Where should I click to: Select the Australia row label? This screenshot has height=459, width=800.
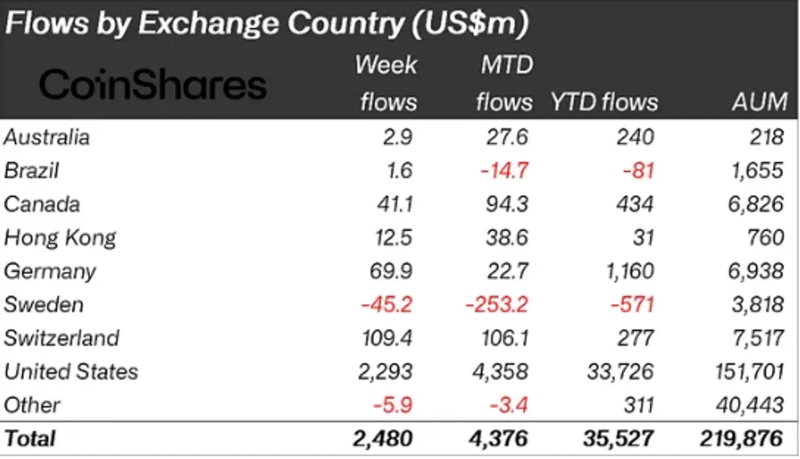click(x=47, y=136)
